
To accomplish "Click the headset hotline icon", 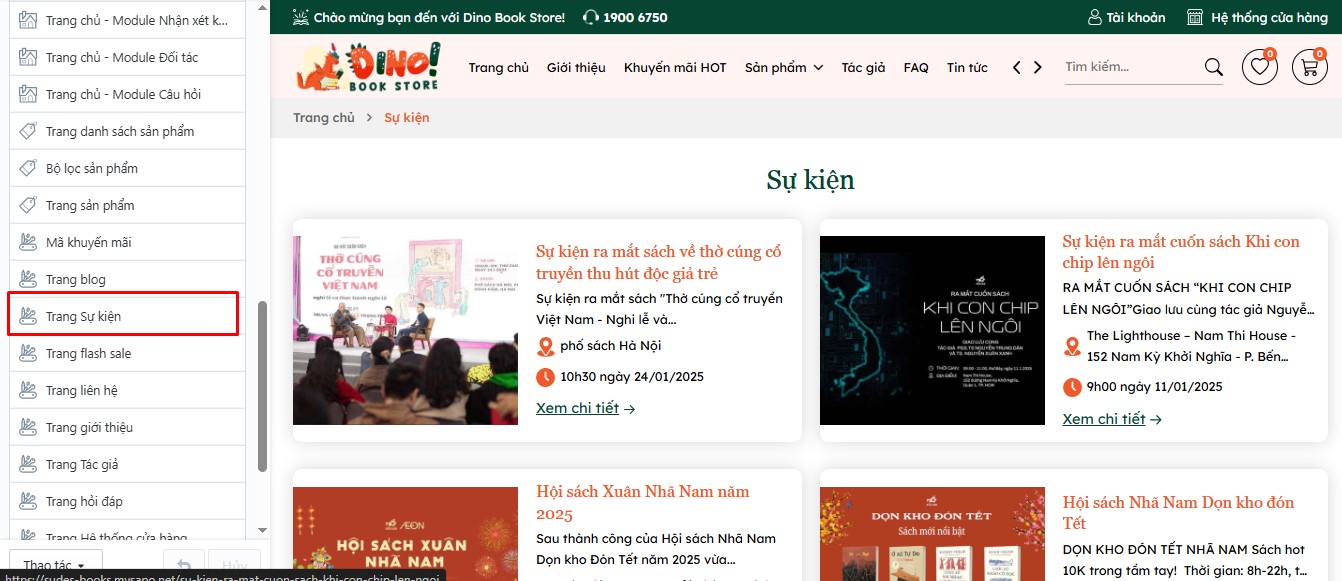I will (x=590, y=17).
